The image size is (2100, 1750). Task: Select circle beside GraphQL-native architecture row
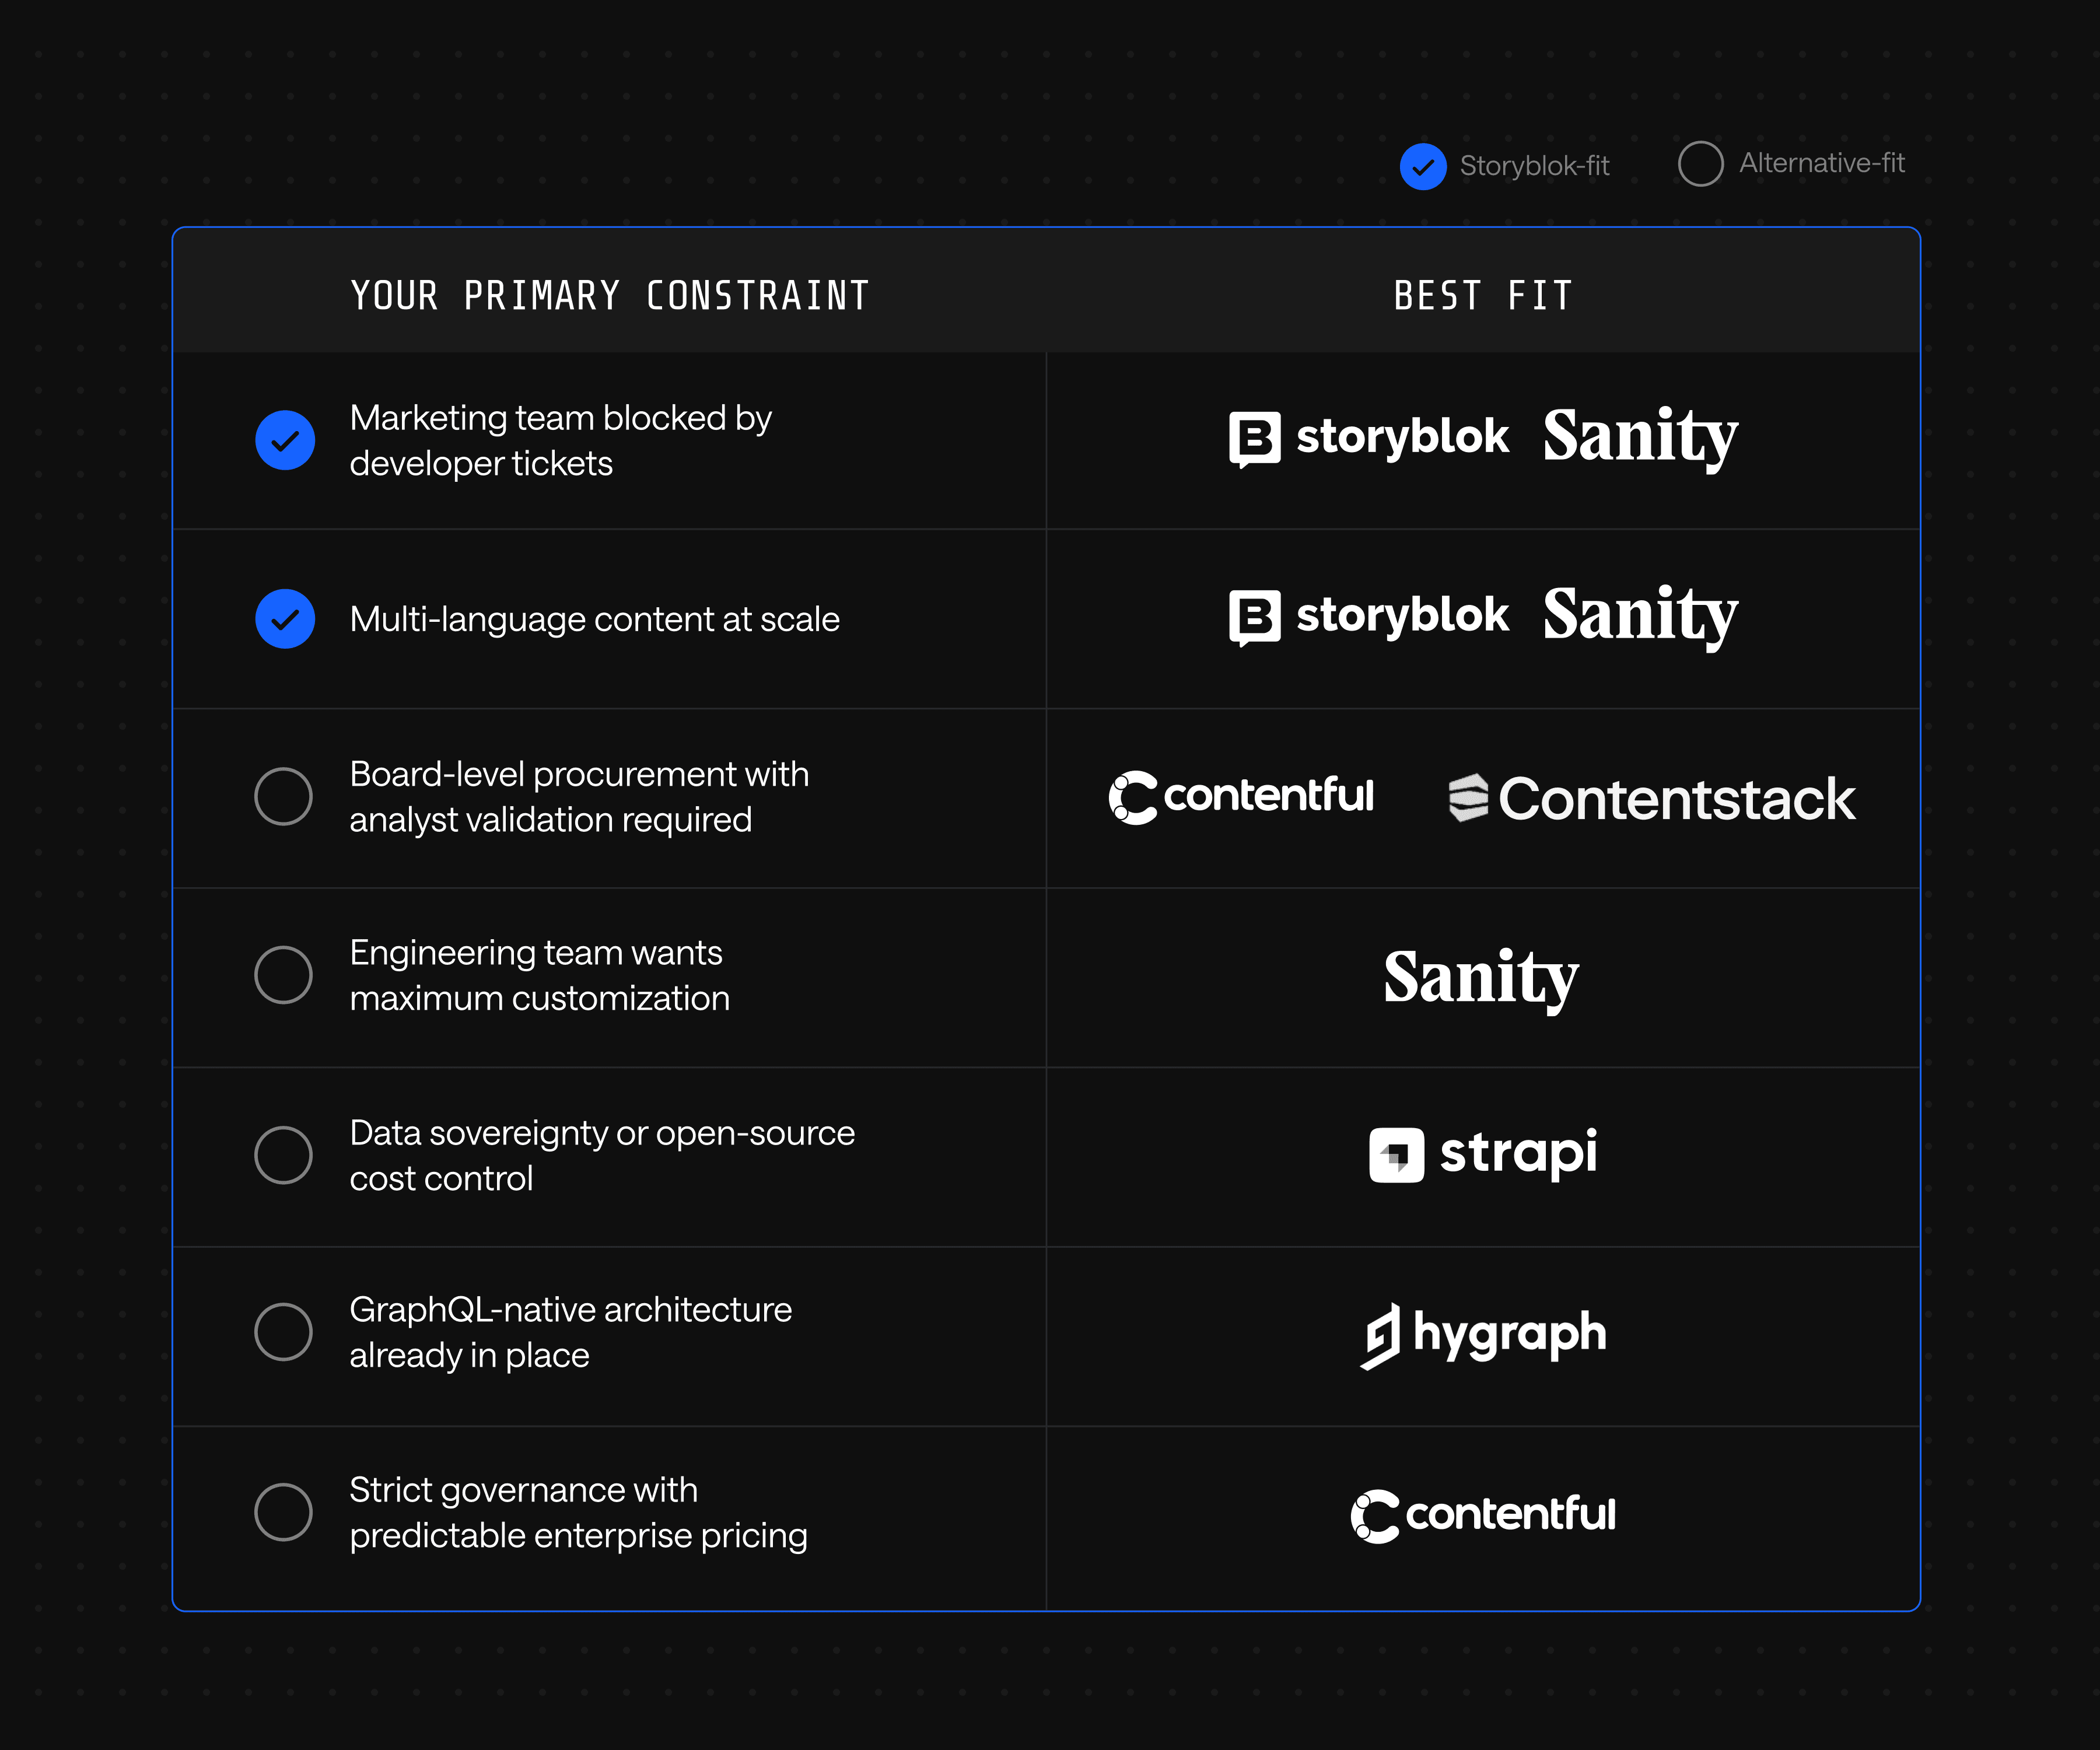[284, 1332]
